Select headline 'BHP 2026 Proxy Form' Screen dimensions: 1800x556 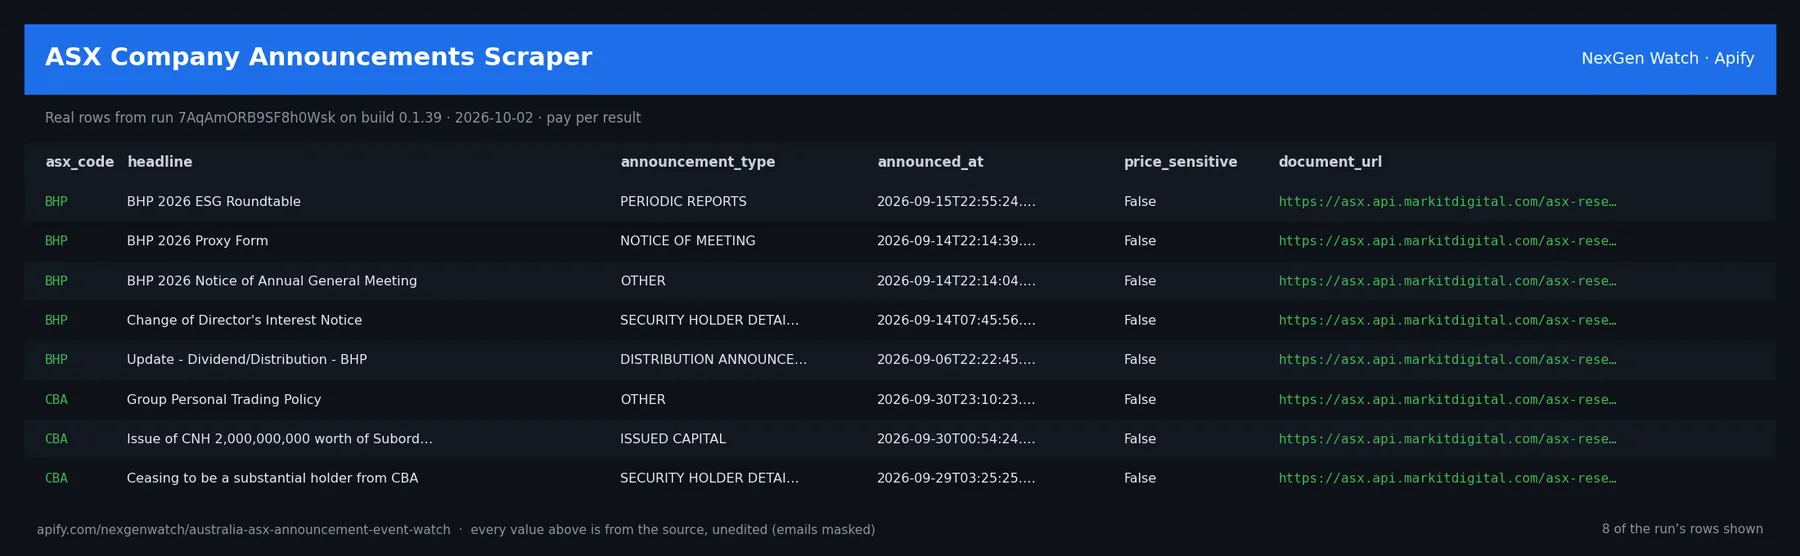tap(197, 241)
